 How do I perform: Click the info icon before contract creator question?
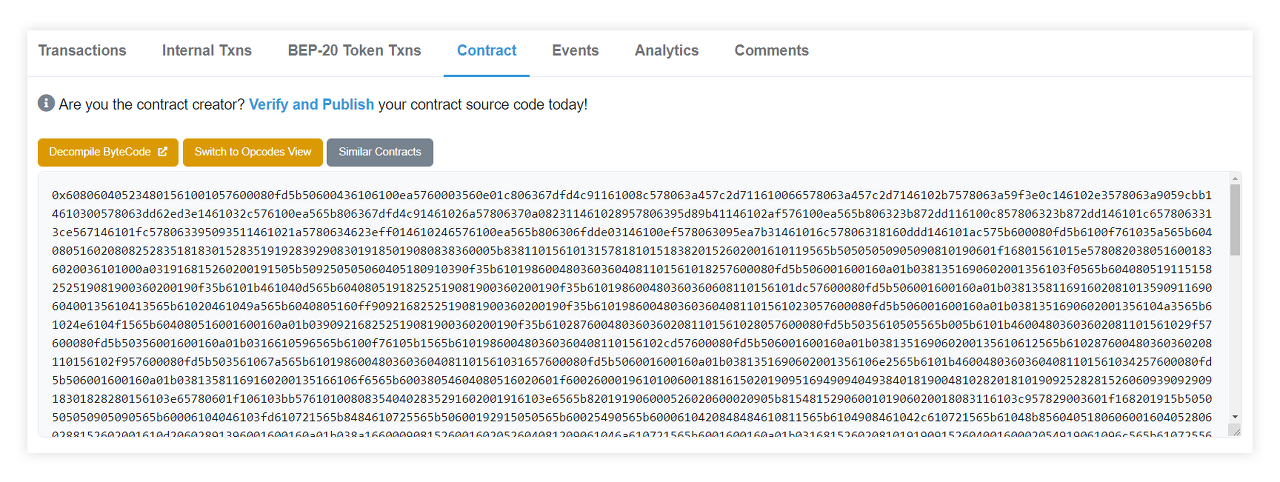[46, 103]
